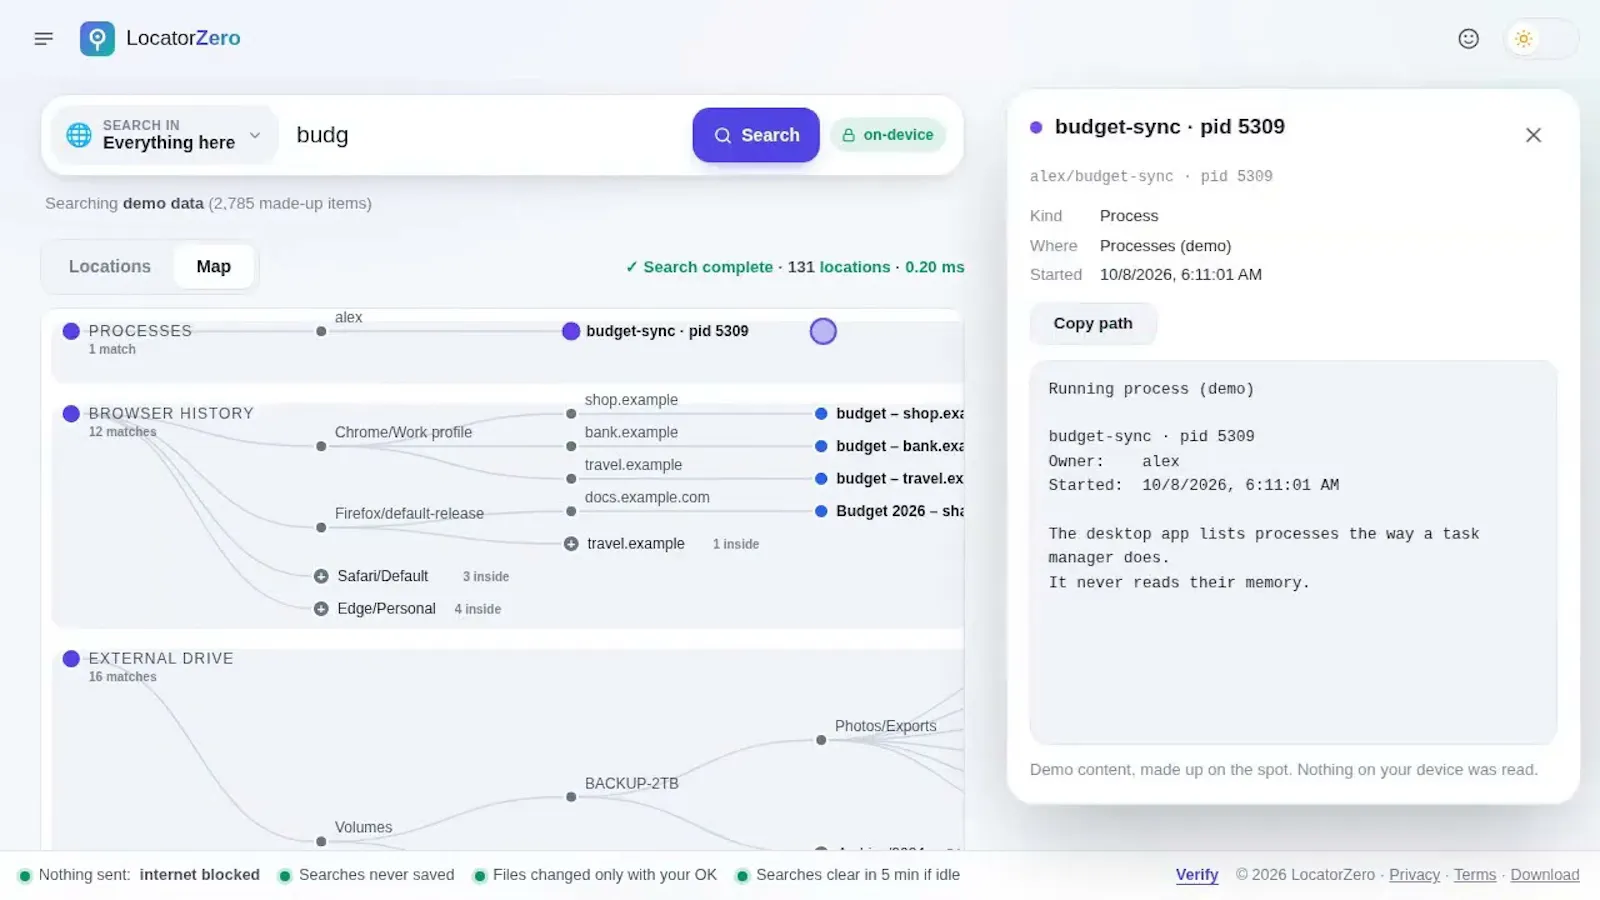Screen dimensions: 1600x900
Task: Click the Nothing sent: internet blocked status
Action: click(x=140, y=875)
